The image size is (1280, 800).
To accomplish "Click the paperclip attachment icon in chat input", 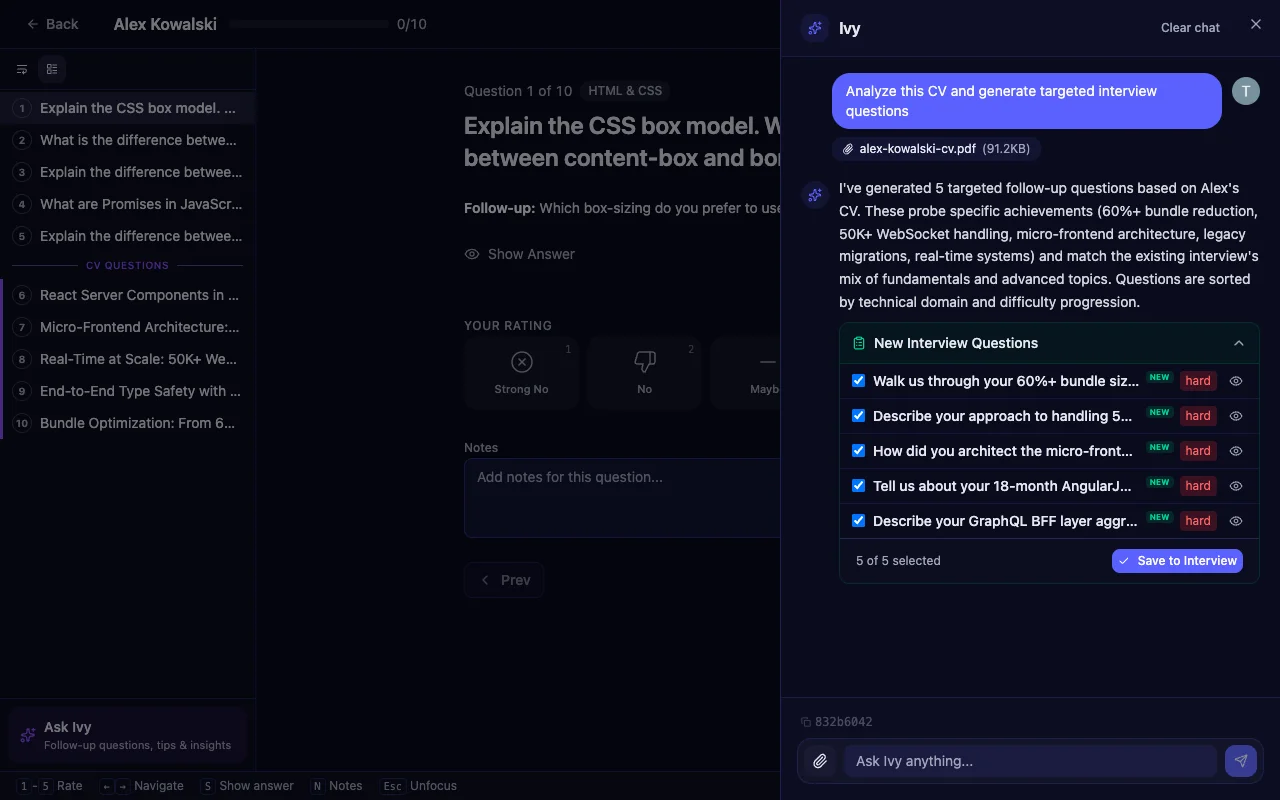I will 820,761.
